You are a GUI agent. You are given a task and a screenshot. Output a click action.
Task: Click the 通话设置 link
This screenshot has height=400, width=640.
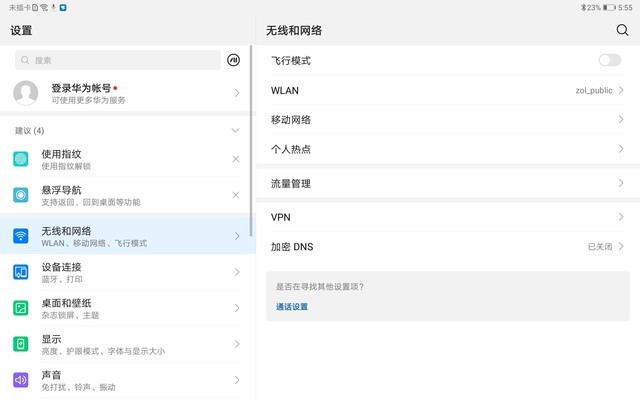(x=292, y=306)
